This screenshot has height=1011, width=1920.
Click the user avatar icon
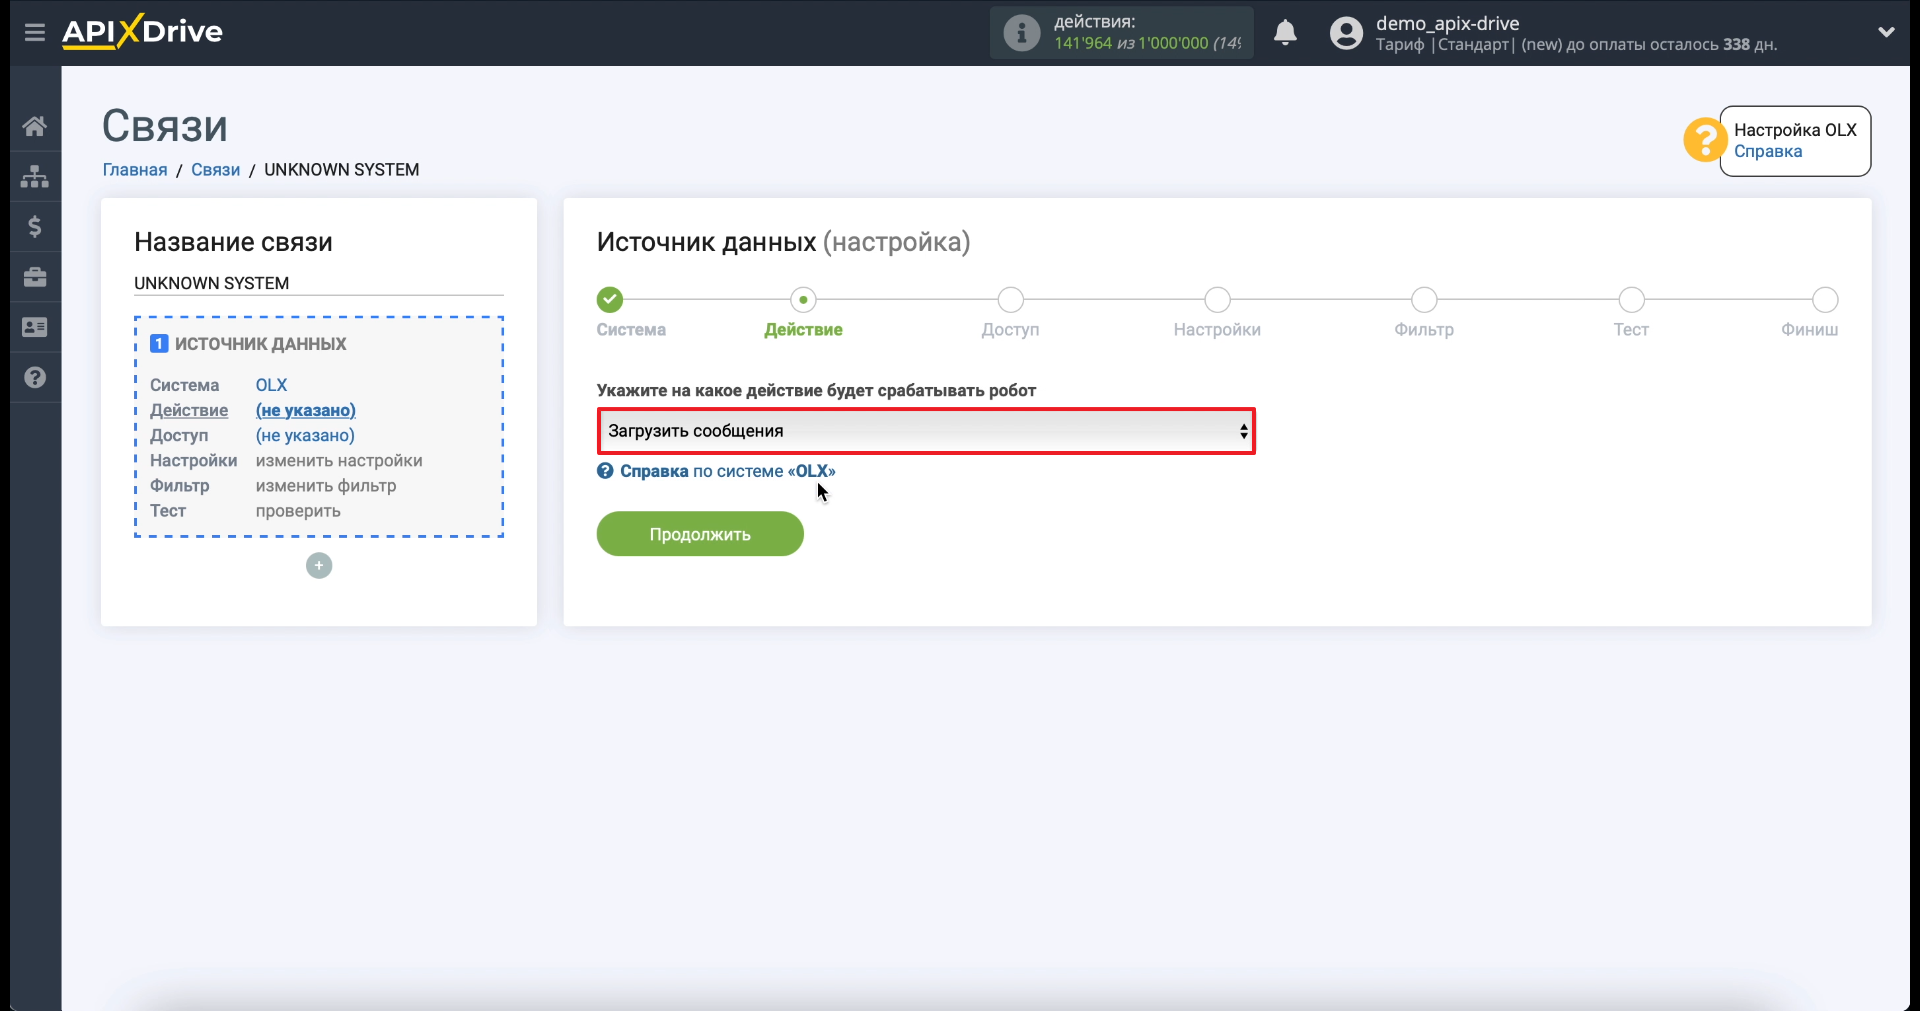(x=1346, y=33)
